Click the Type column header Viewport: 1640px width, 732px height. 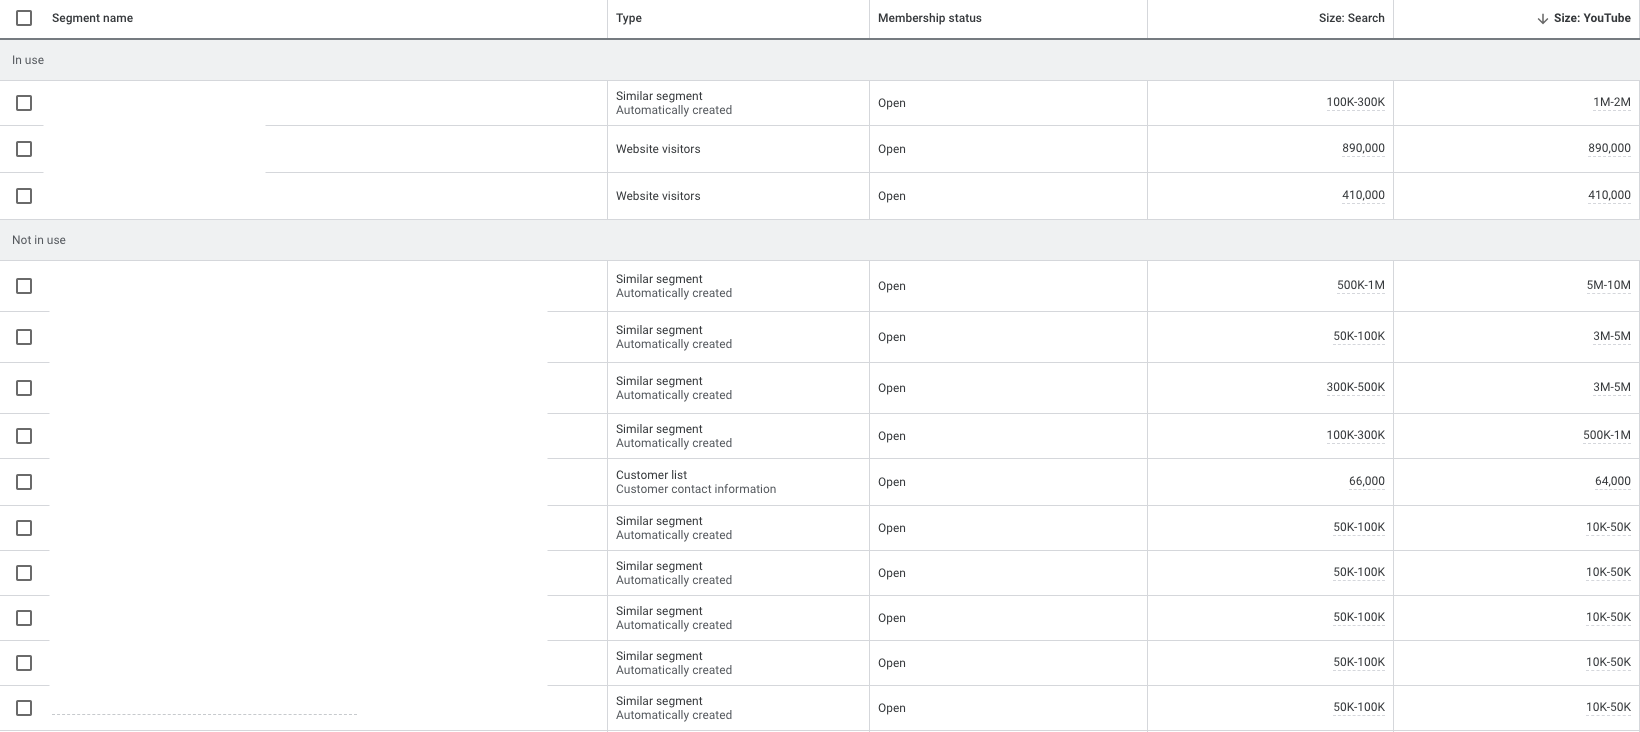tap(629, 18)
